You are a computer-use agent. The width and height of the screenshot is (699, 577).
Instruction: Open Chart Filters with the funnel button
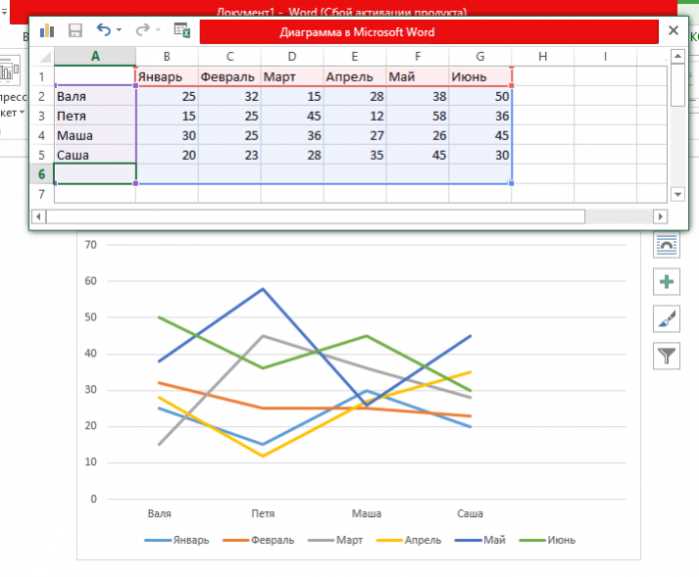666,356
